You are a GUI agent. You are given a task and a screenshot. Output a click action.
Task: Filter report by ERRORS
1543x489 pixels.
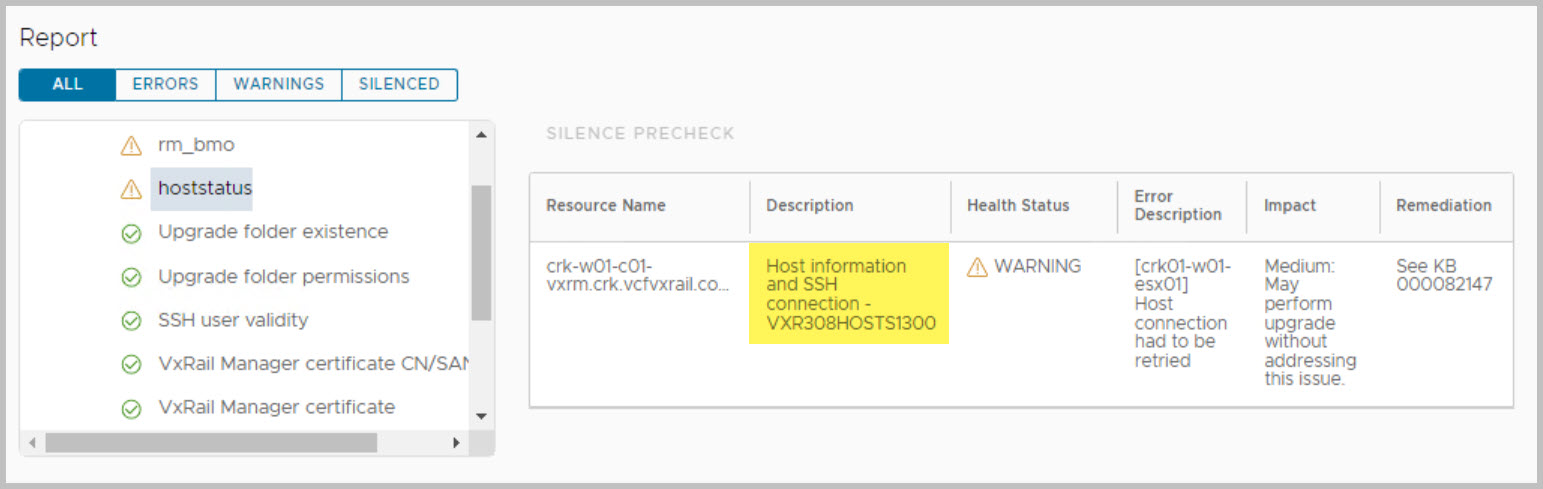click(x=165, y=84)
